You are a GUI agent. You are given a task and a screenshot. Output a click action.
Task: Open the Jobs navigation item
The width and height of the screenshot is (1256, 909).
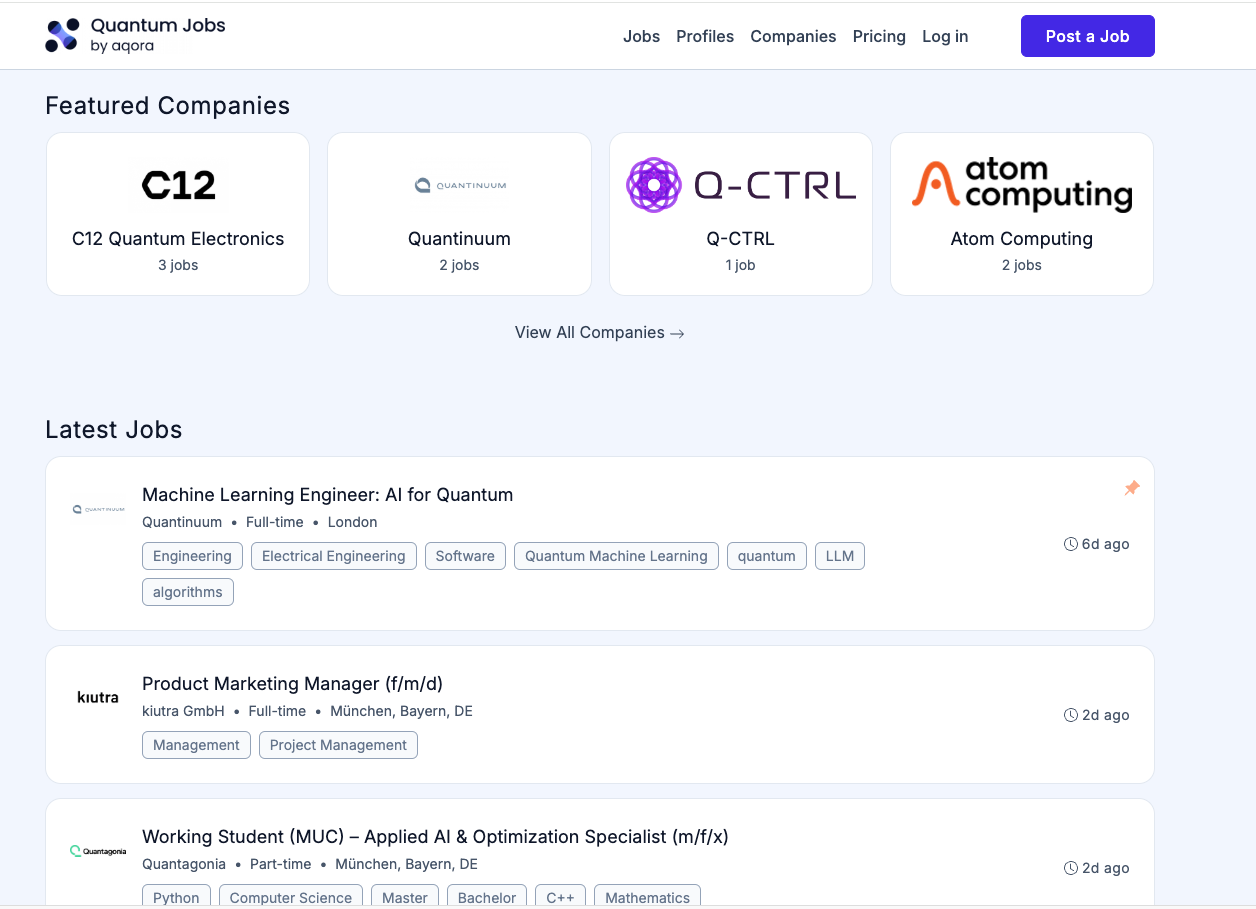click(x=641, y=36)
